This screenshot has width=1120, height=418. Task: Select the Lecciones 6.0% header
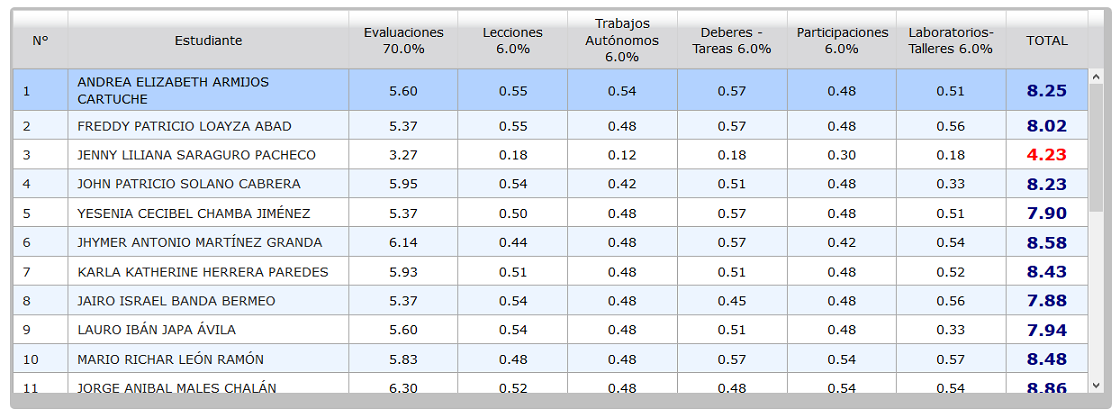(512, 41)
